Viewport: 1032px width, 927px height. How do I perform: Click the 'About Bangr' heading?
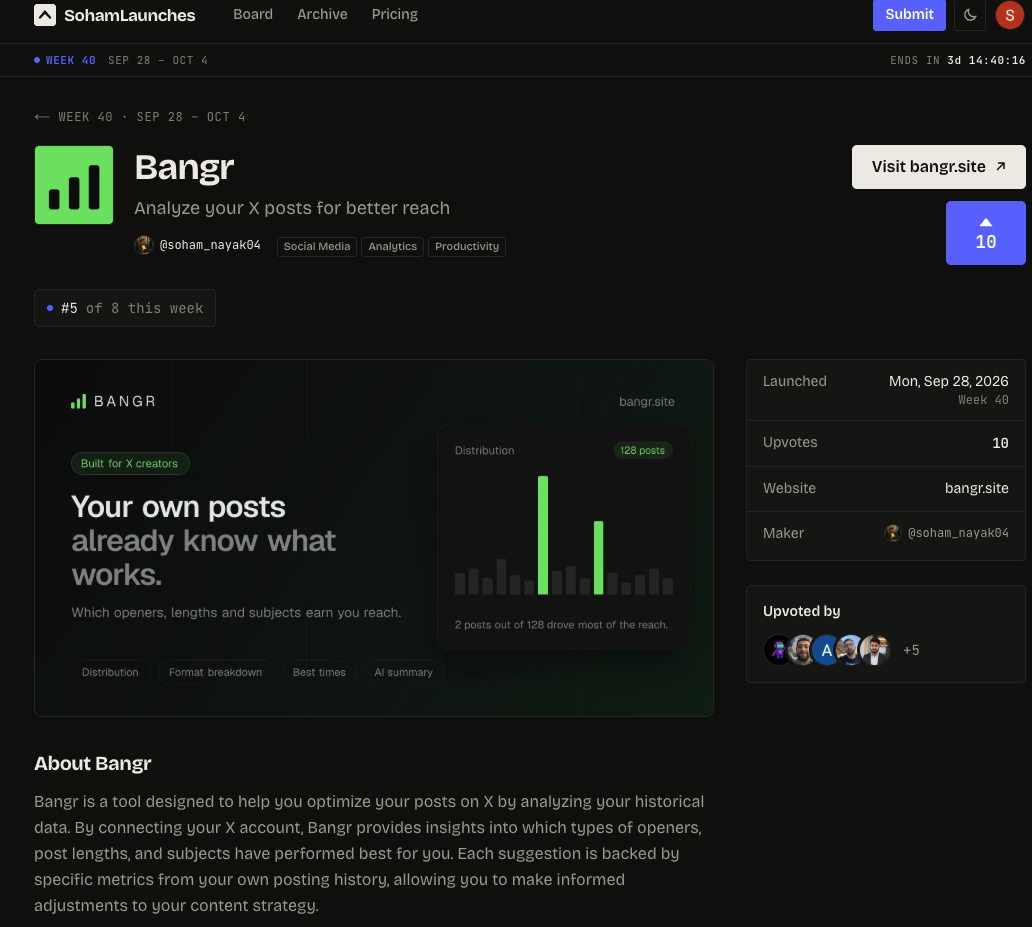coord(93,764)
